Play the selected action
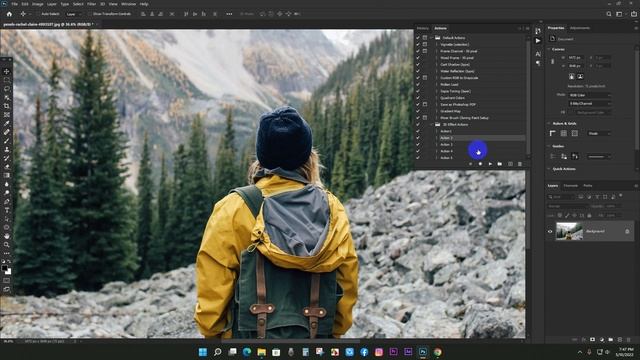The width and height of the screenshot is (640, 360). coord(490,164)
